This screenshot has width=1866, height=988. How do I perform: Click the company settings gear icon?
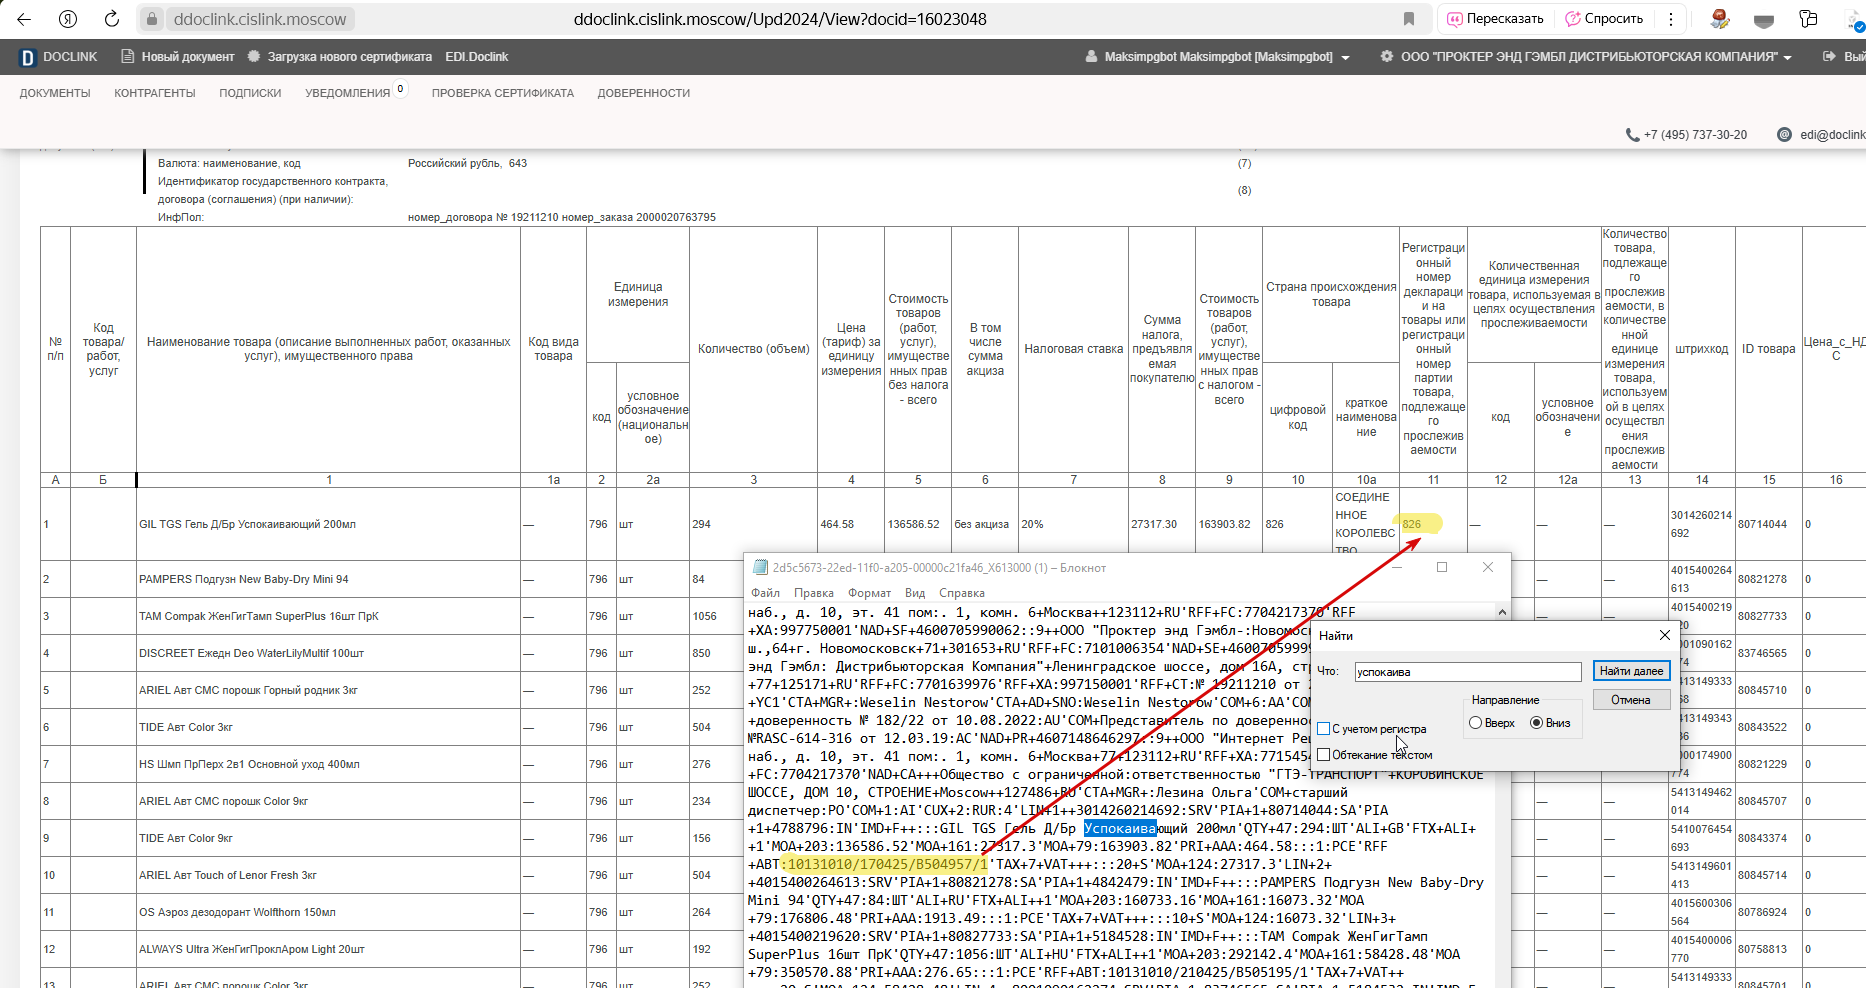tap(1387, 57)
